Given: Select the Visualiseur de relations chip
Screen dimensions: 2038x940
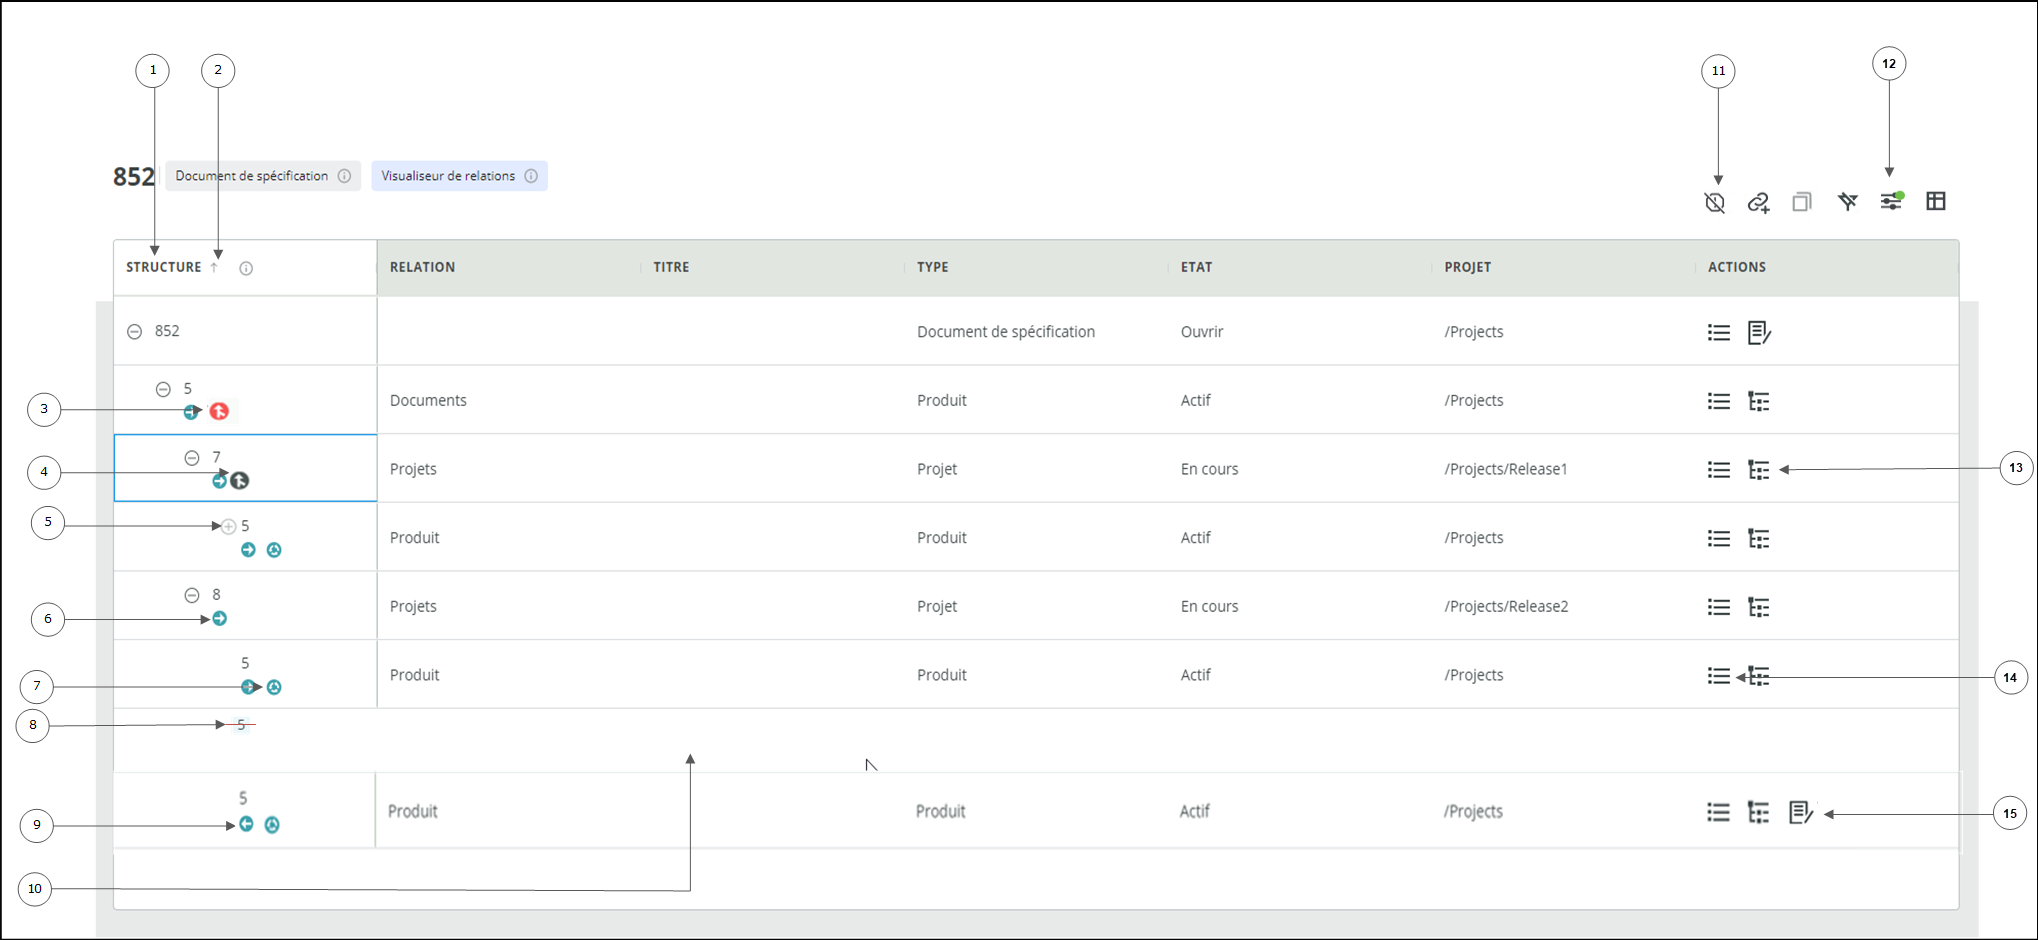Looking at the screenshot, I should [459, 176].
